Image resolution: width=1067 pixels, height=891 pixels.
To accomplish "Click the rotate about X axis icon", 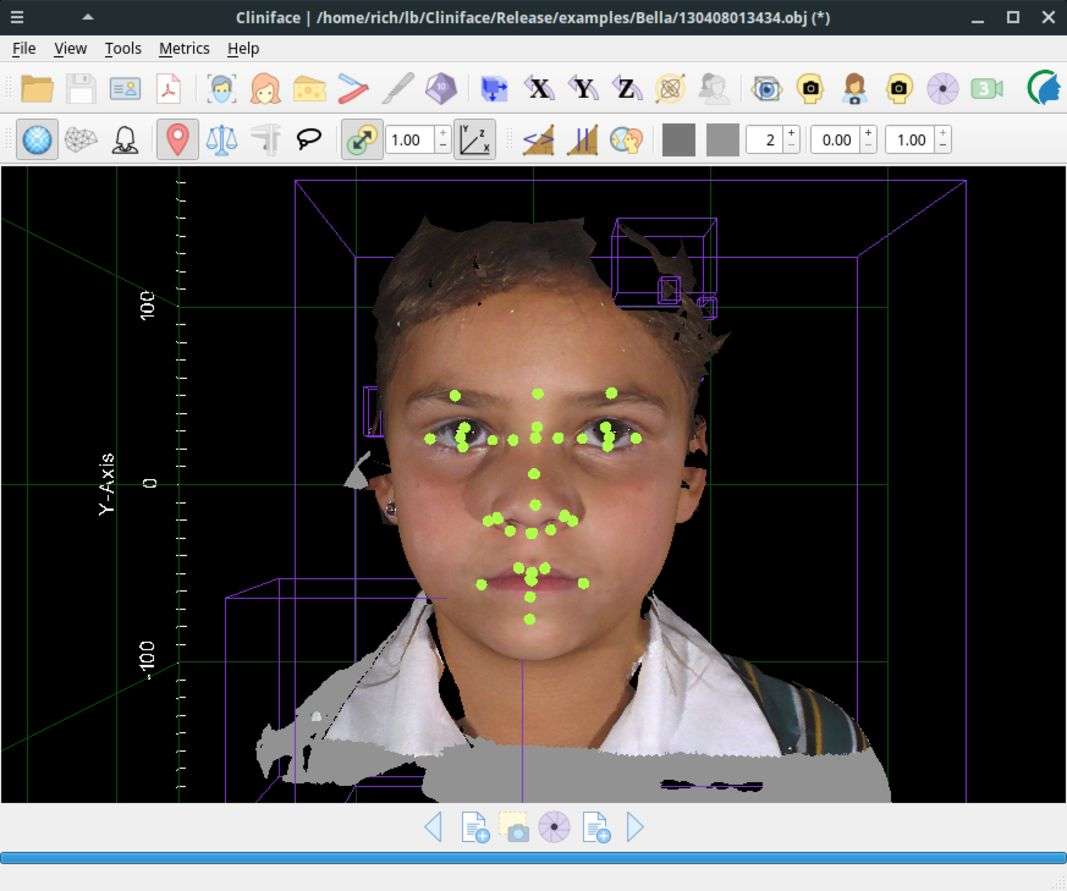I will pos(539,89).
